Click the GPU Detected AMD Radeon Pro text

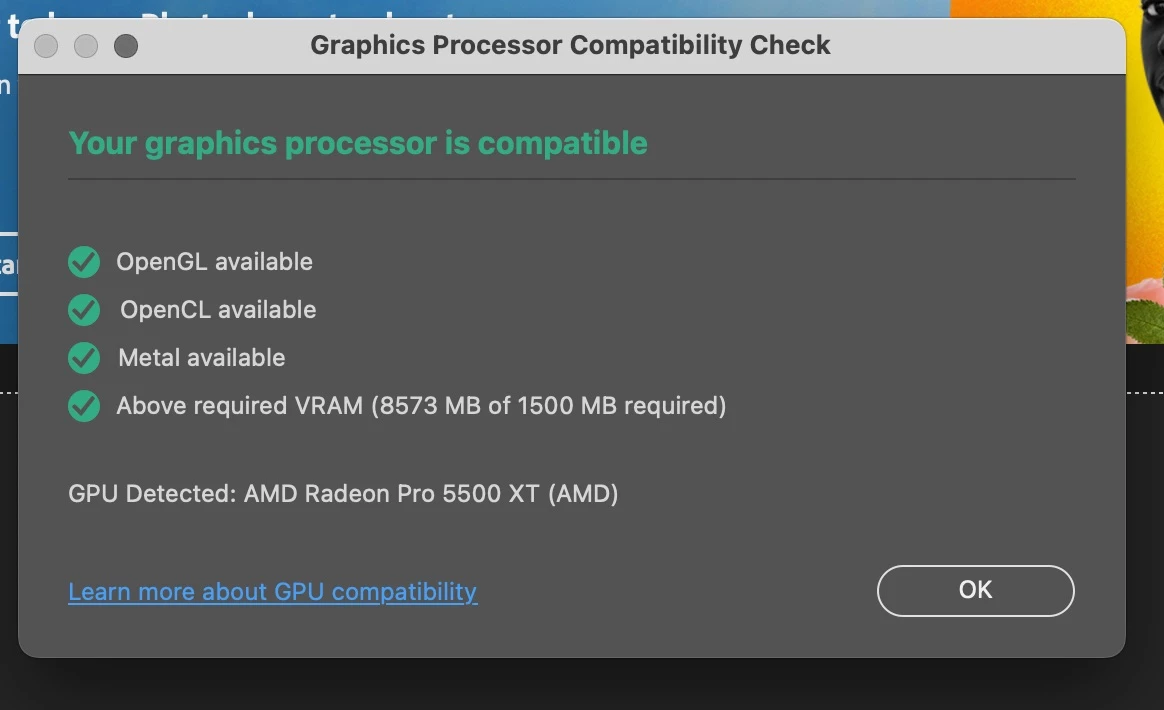(343, 494)
